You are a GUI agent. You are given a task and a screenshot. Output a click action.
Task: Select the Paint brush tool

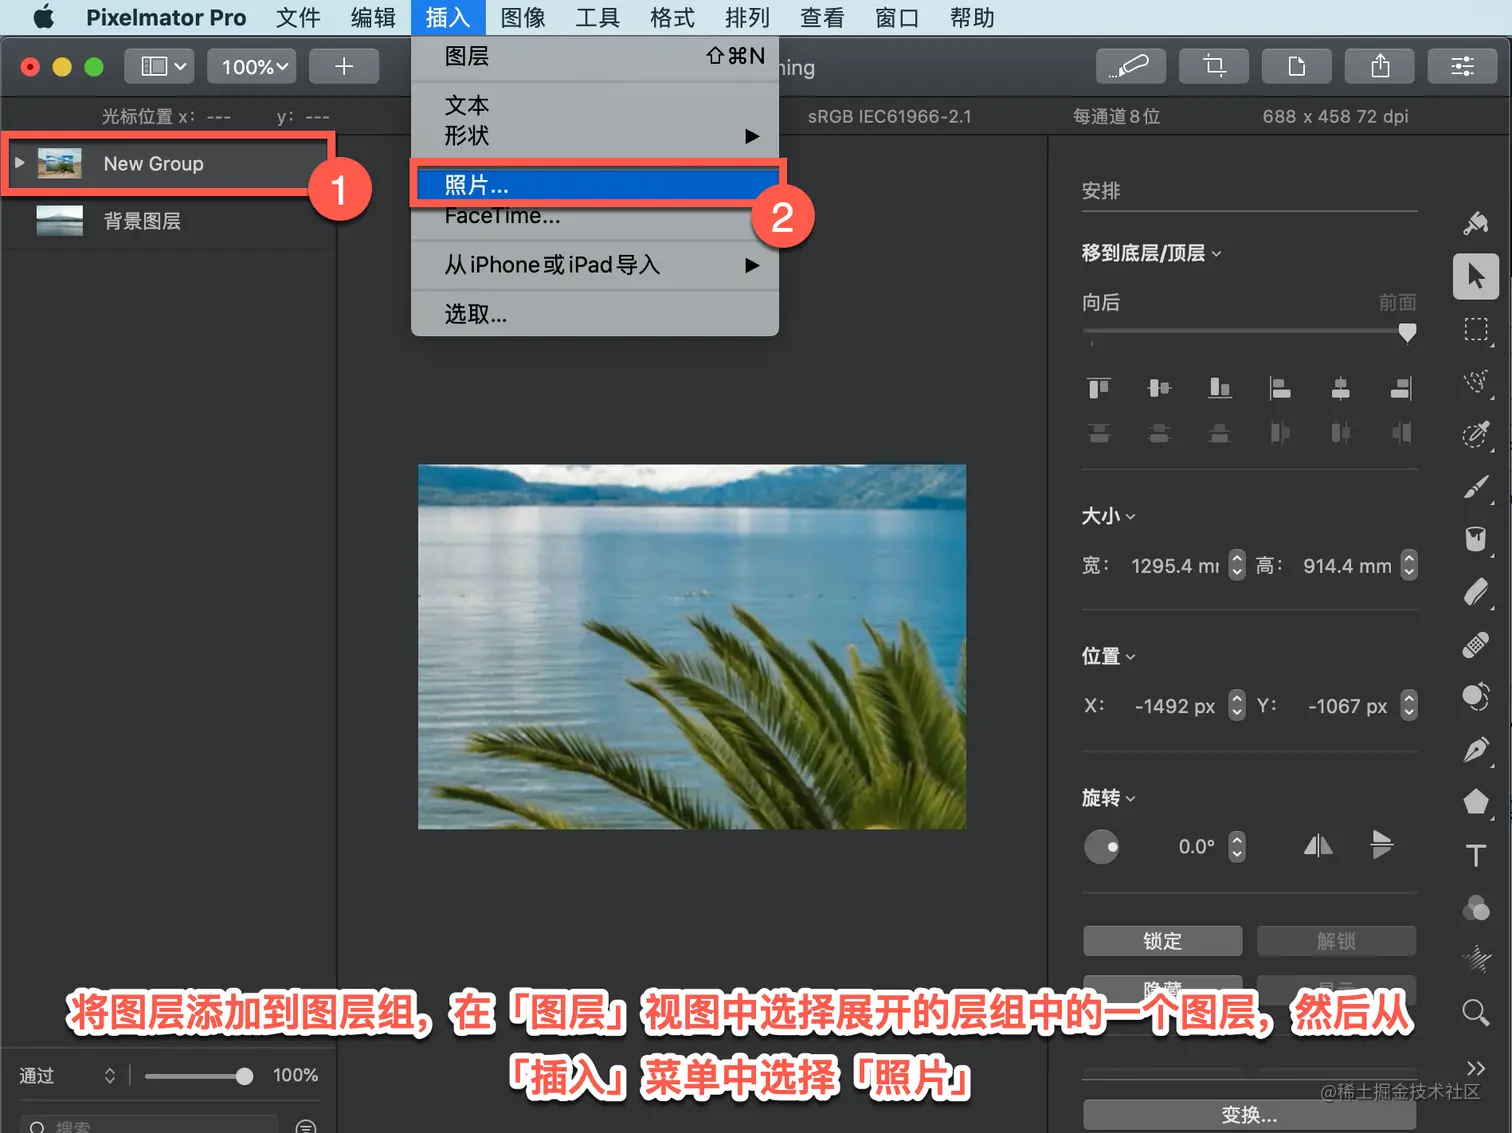[1475, 487]
